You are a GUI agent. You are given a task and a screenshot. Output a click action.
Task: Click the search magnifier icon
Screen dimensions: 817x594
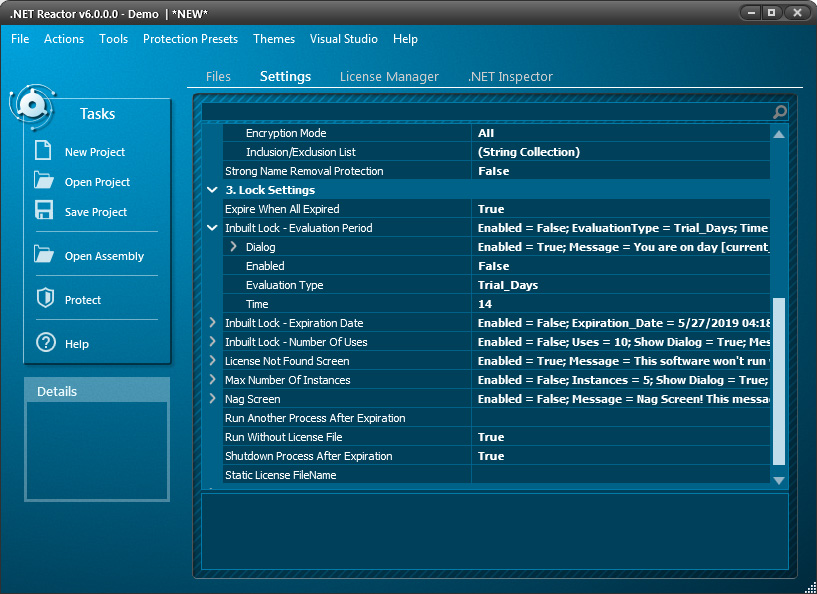779,112
